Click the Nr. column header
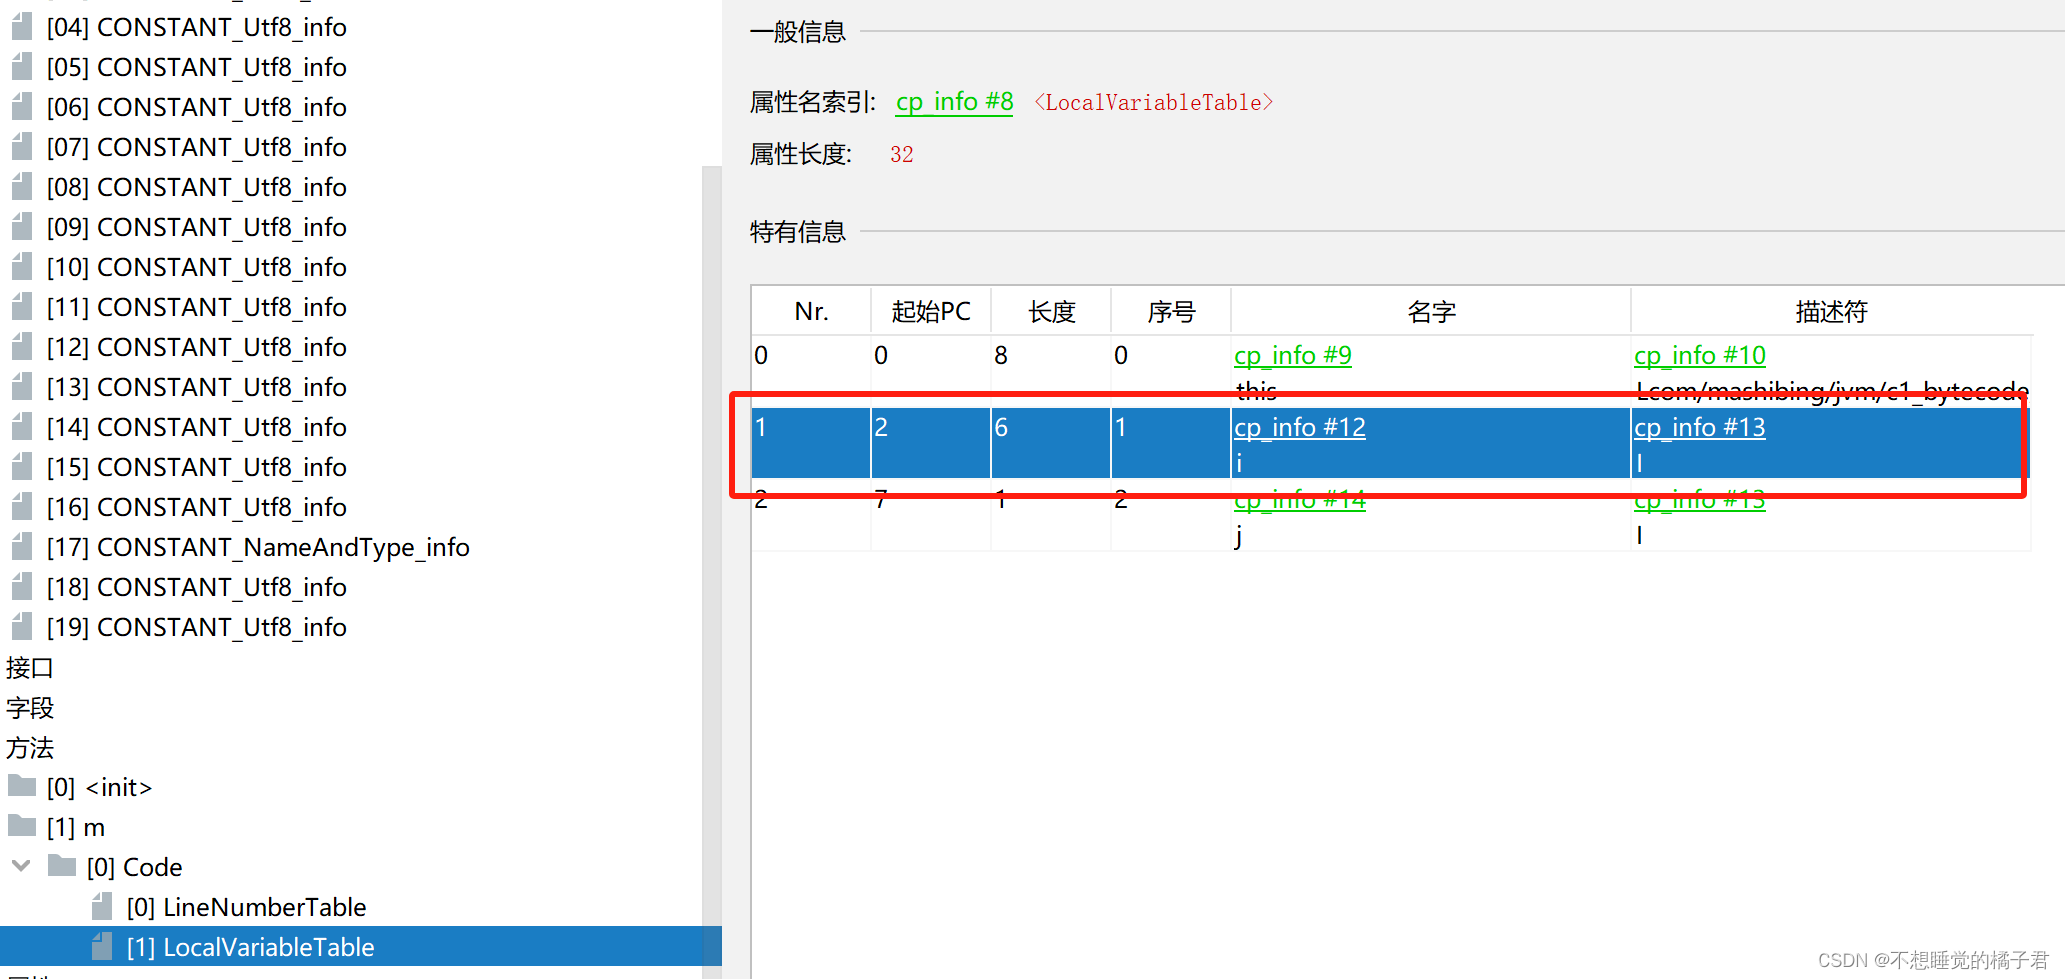The width and height of the screenshot is (2065, 979). pos(811,311)
